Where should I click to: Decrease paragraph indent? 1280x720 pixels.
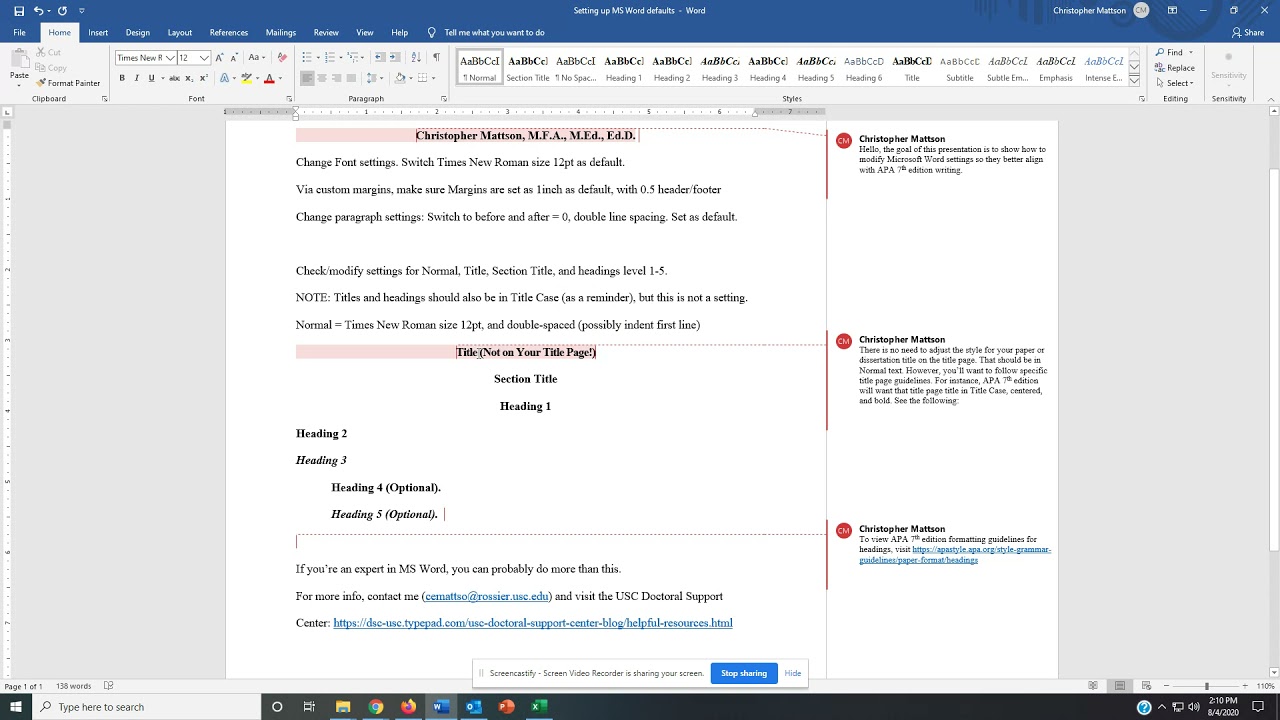tap(380, 58)
